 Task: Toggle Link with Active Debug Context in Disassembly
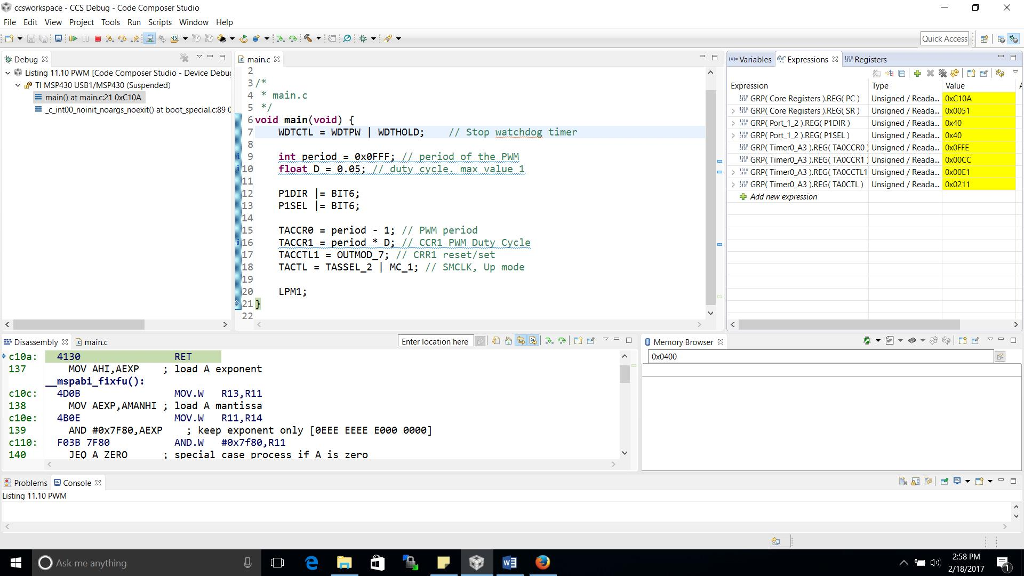(521, 341)
